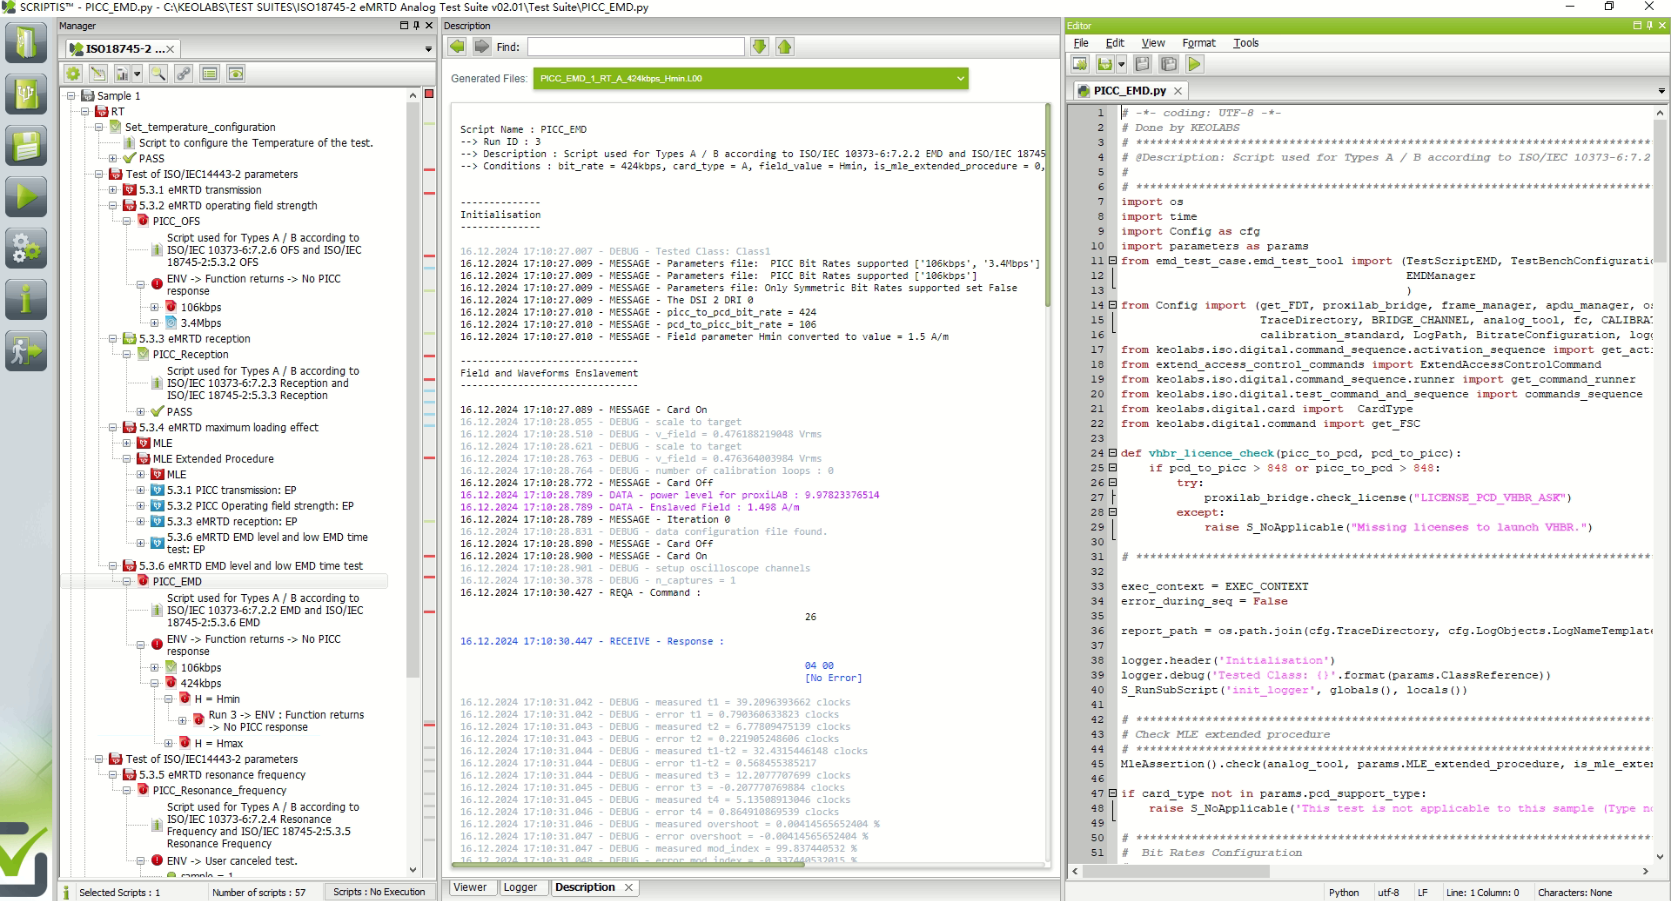Switch to the Logger tab
The width and height of the screenshot is (1671, 901).
click(x=520, y=887)
